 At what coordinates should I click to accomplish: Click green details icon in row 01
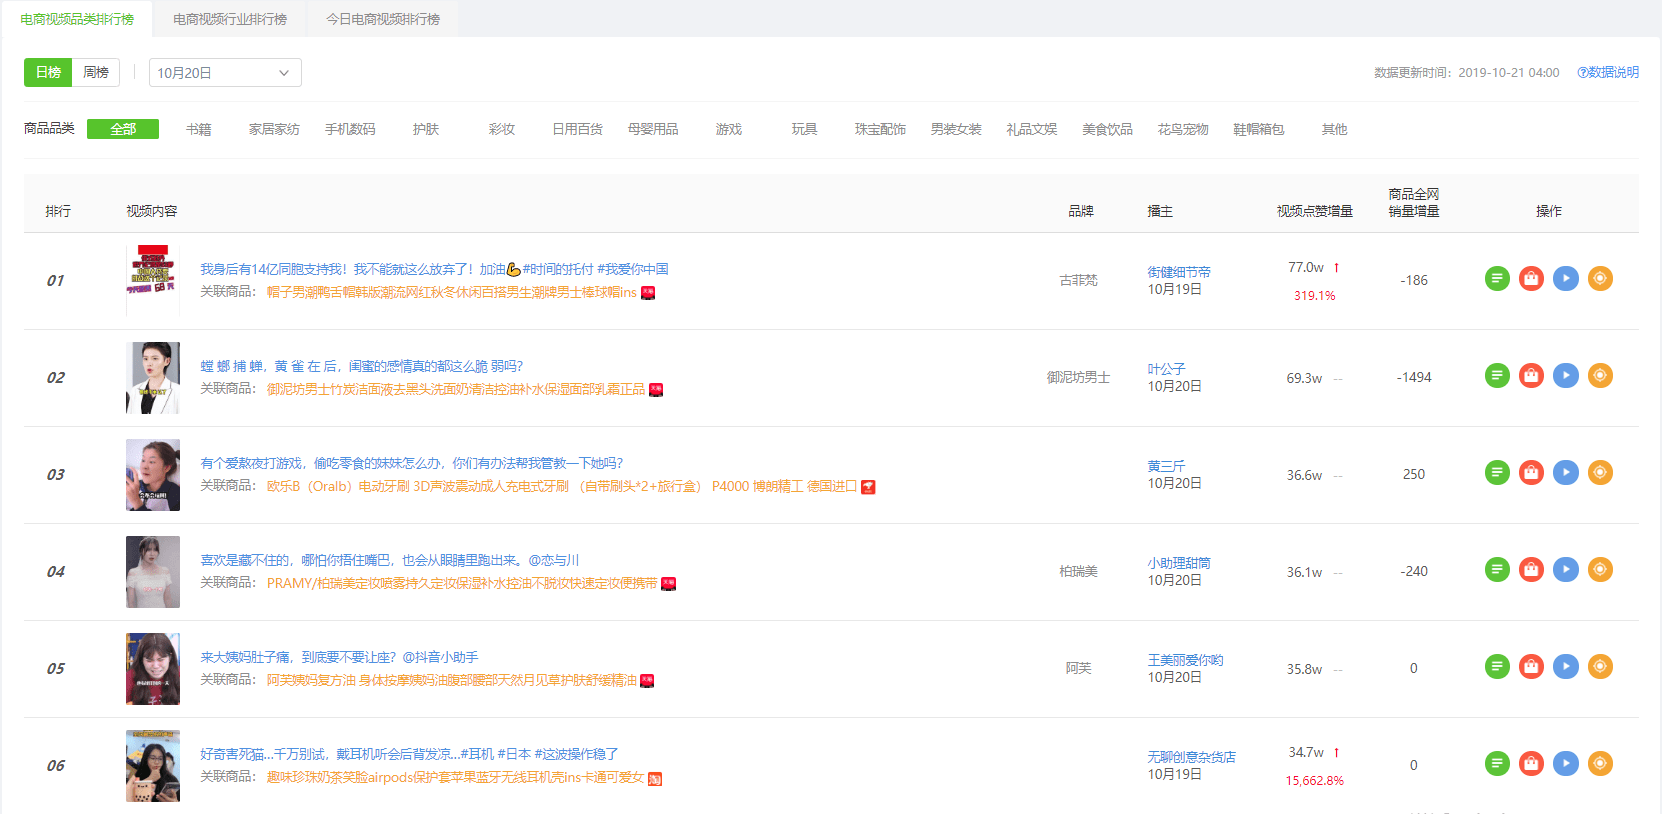point(1497,279)
